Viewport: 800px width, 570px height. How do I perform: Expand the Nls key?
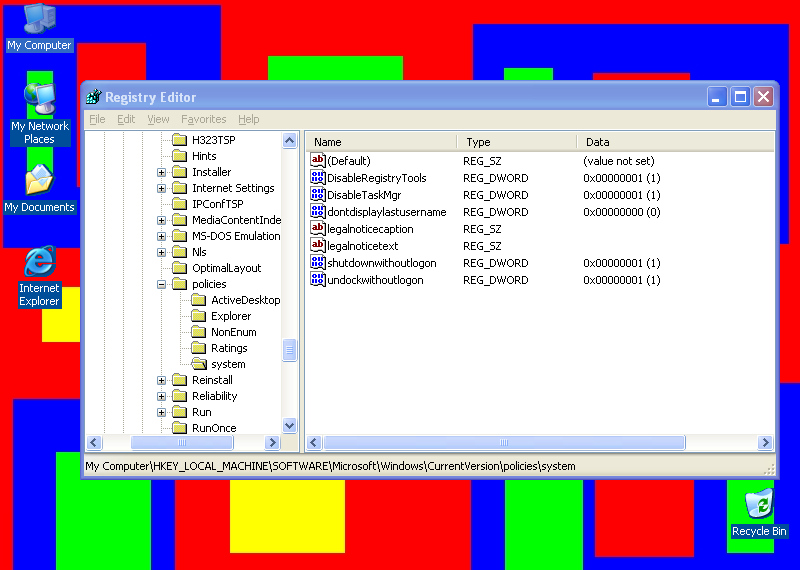[x=161, y=252]
